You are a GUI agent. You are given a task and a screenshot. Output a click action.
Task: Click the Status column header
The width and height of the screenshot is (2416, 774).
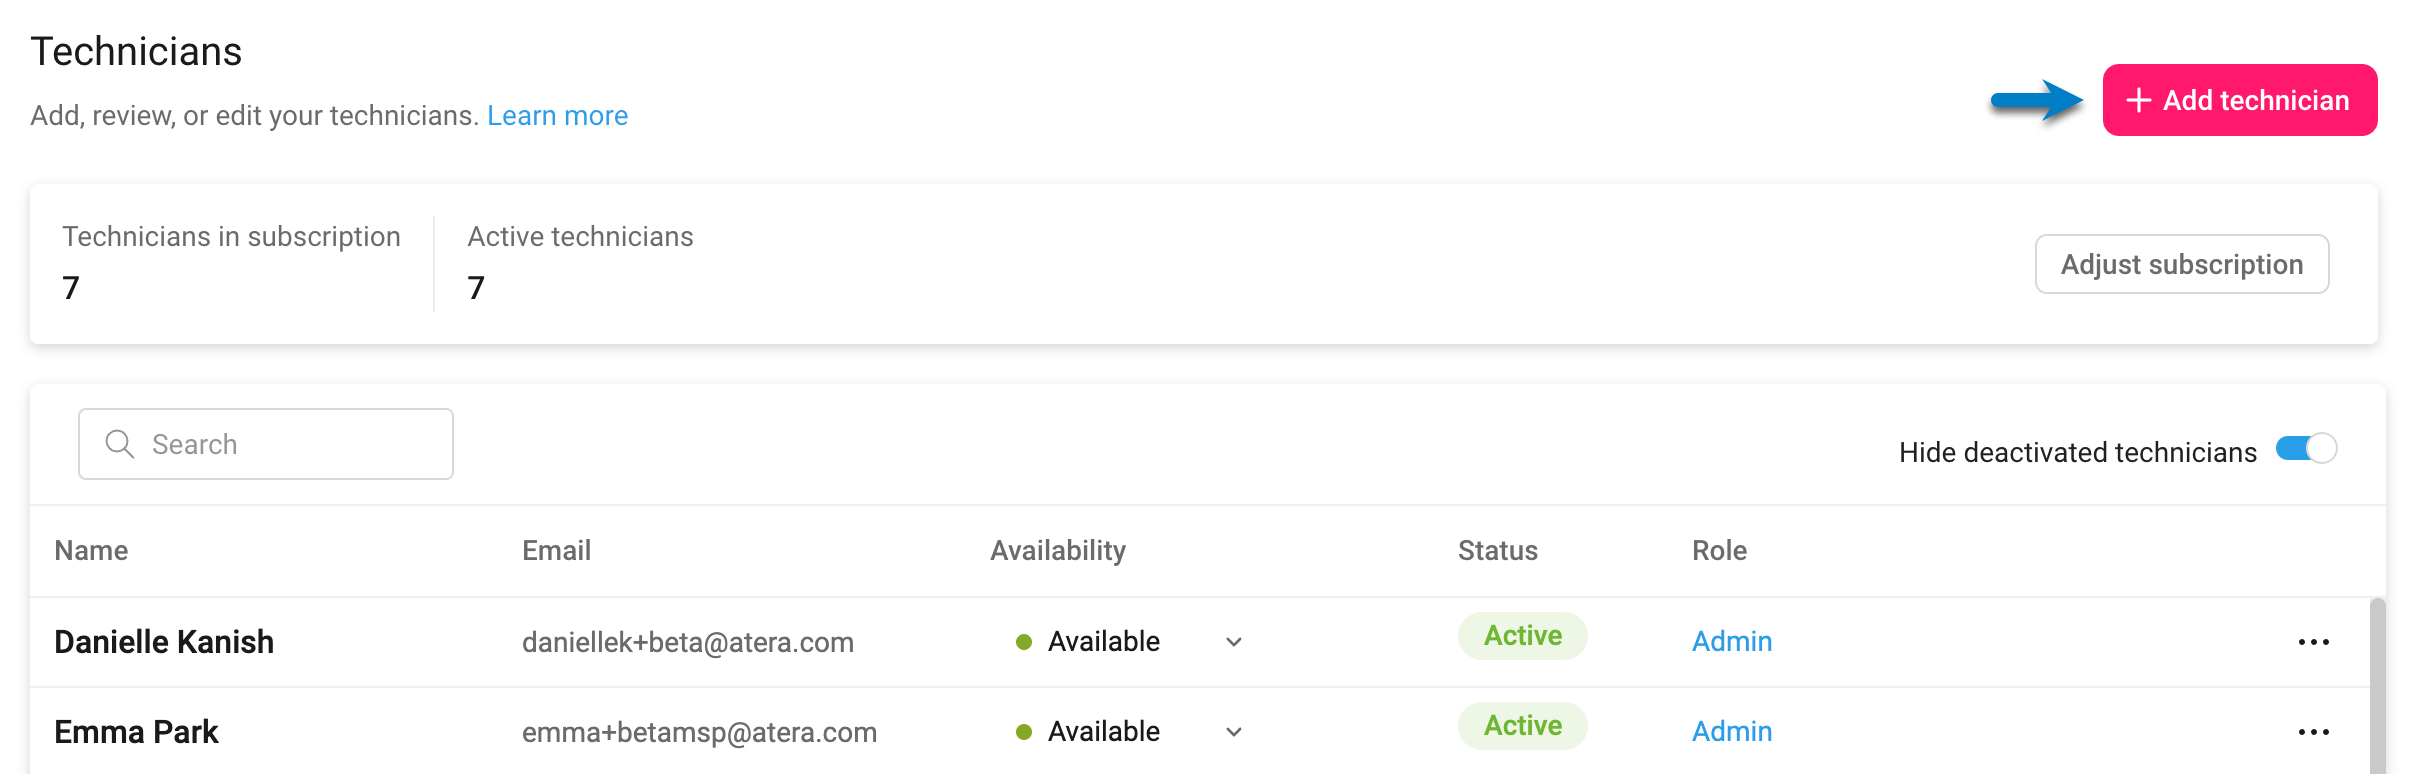coord(1497,550)
